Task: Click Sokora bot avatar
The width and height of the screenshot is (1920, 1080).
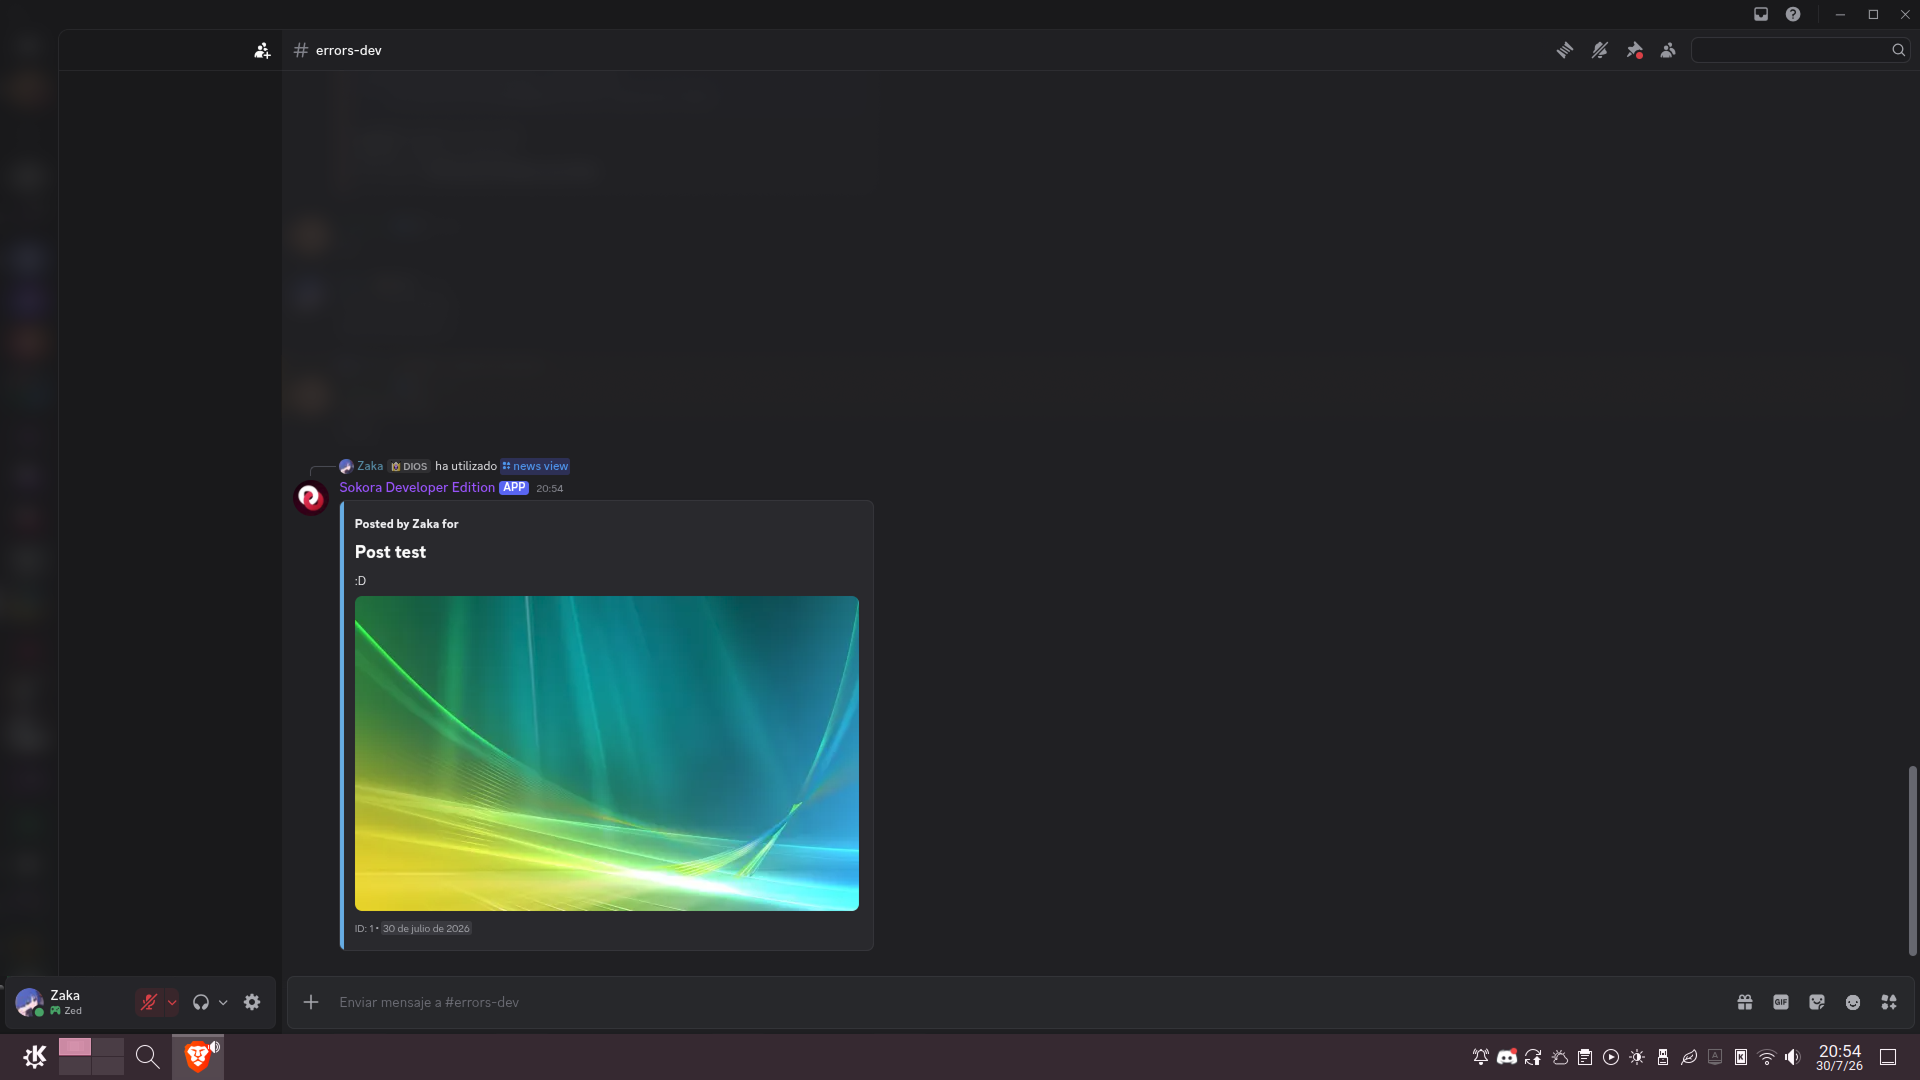Action: (x=311, y=497)
